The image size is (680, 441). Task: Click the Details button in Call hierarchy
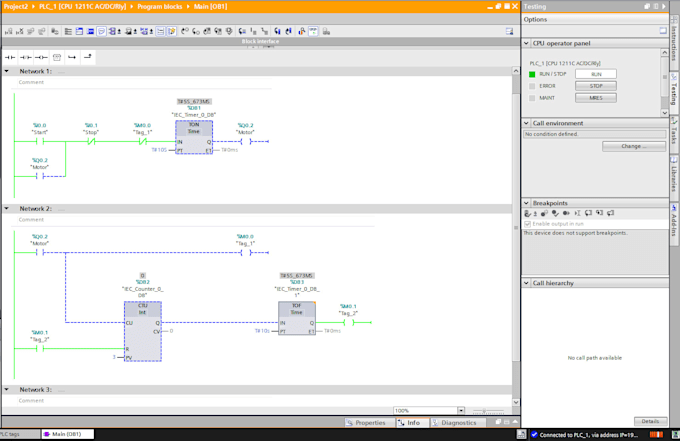click(650, 421)
